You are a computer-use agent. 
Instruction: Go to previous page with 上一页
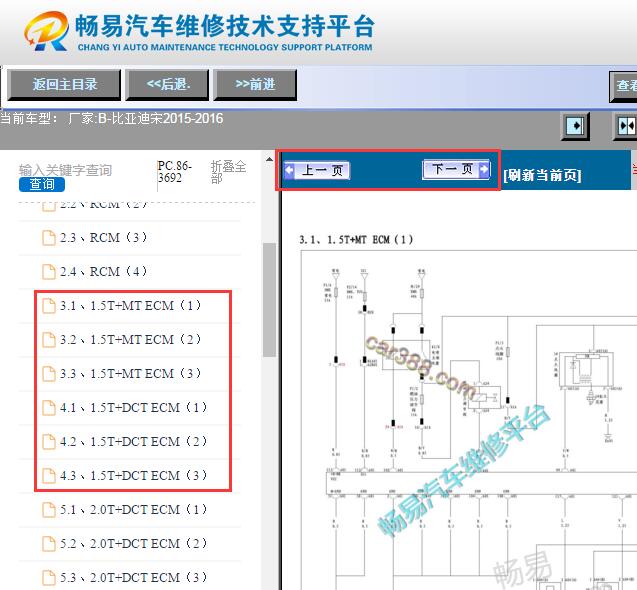[x=317, y=170]
